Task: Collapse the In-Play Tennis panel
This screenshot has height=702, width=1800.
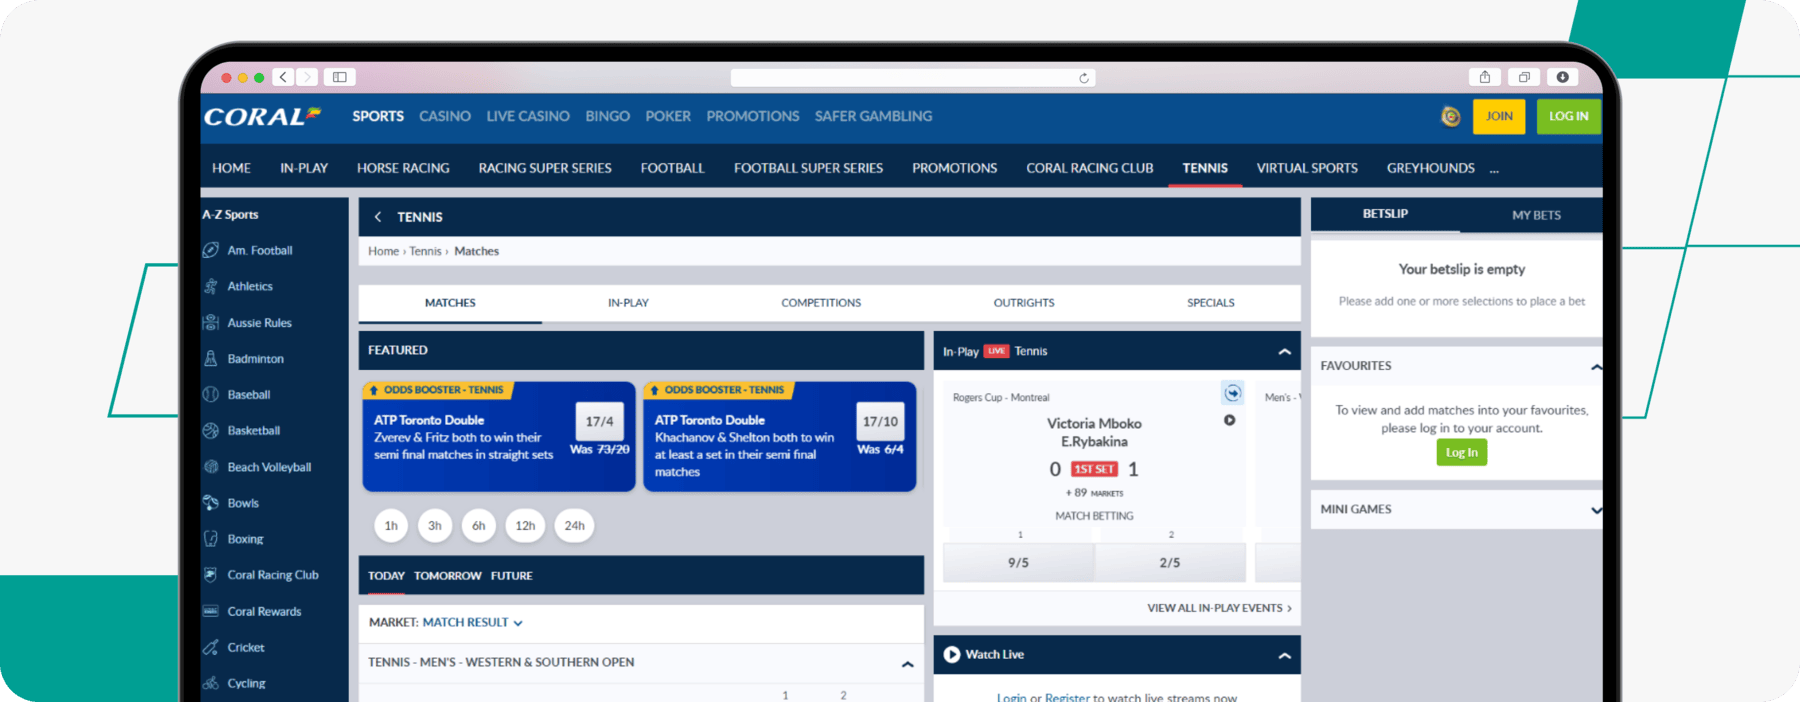Action: point(1284,352)
